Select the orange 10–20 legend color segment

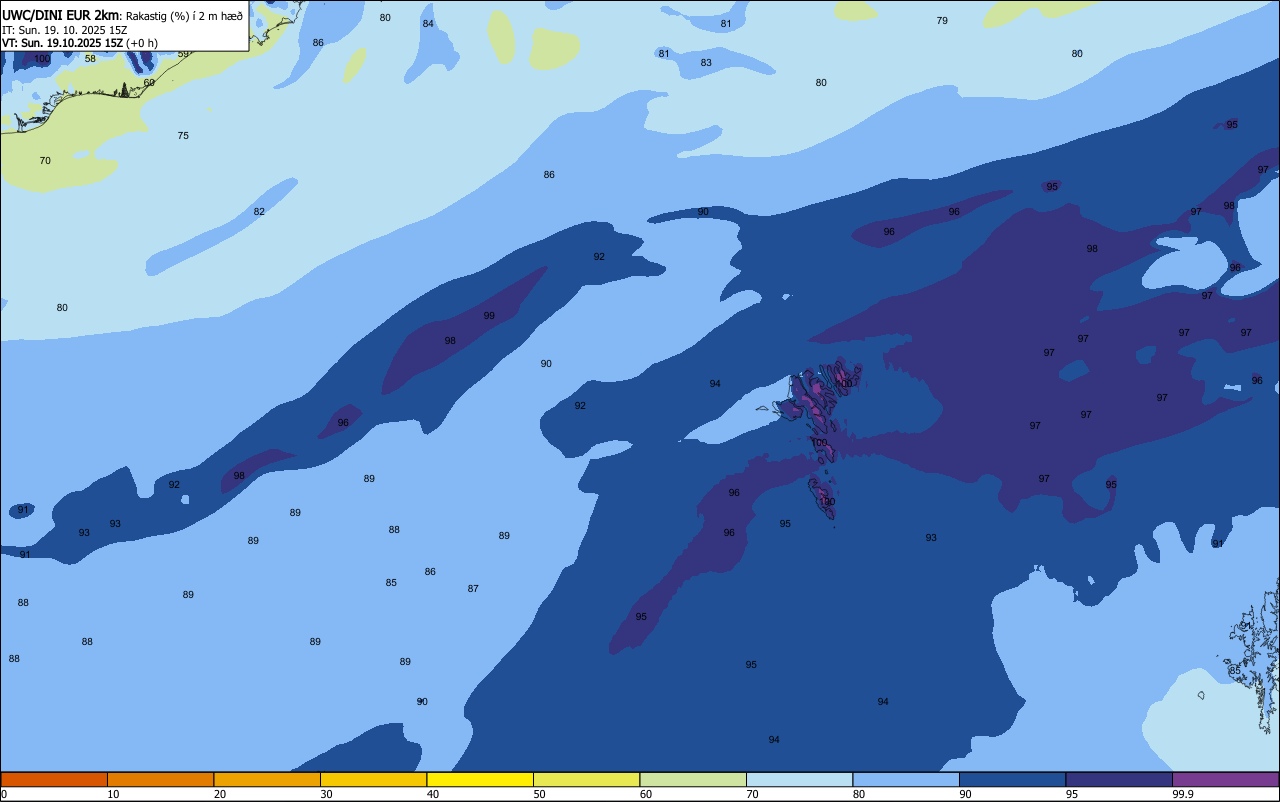point(160,779)
